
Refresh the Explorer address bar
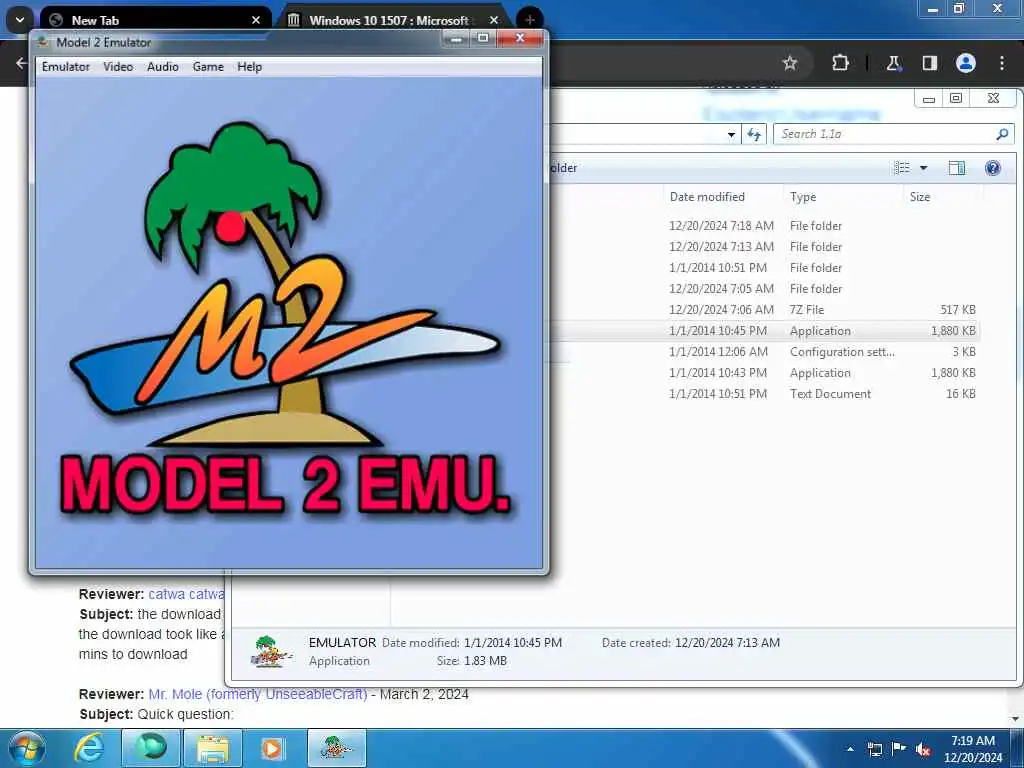[754, 134]
